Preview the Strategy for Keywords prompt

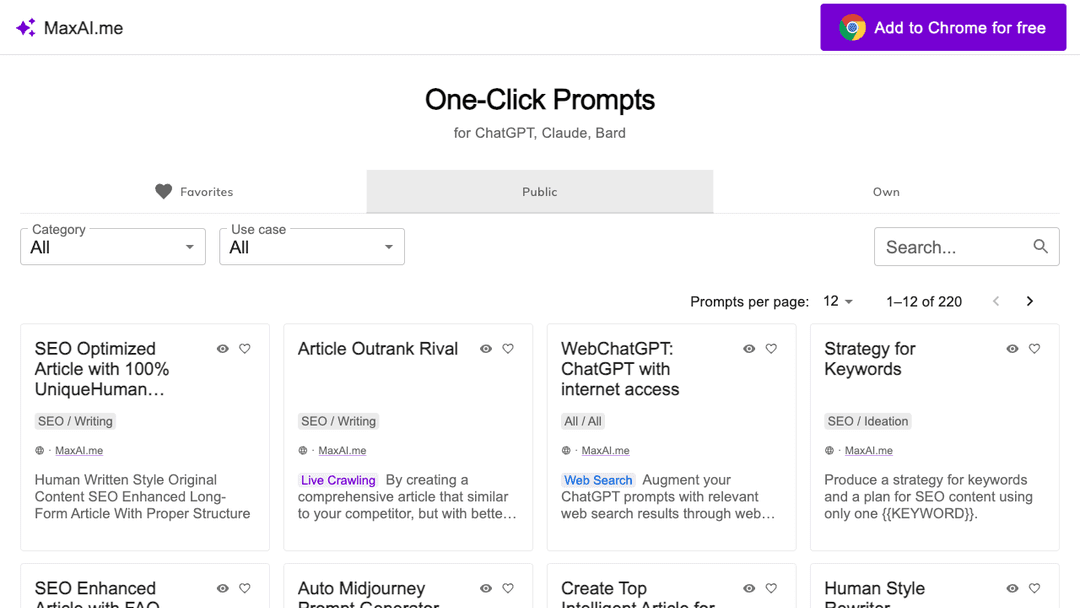click(x=1012, y=348)
